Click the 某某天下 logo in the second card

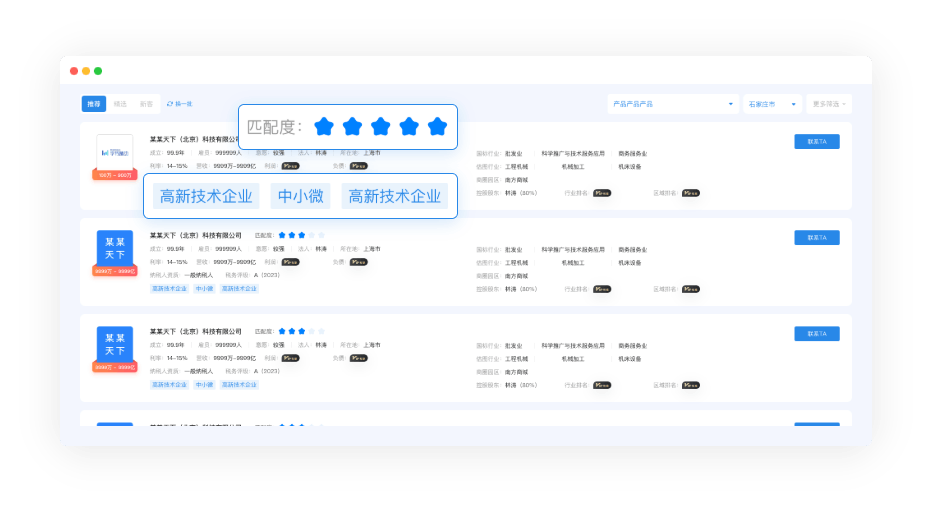click(115, 248)
